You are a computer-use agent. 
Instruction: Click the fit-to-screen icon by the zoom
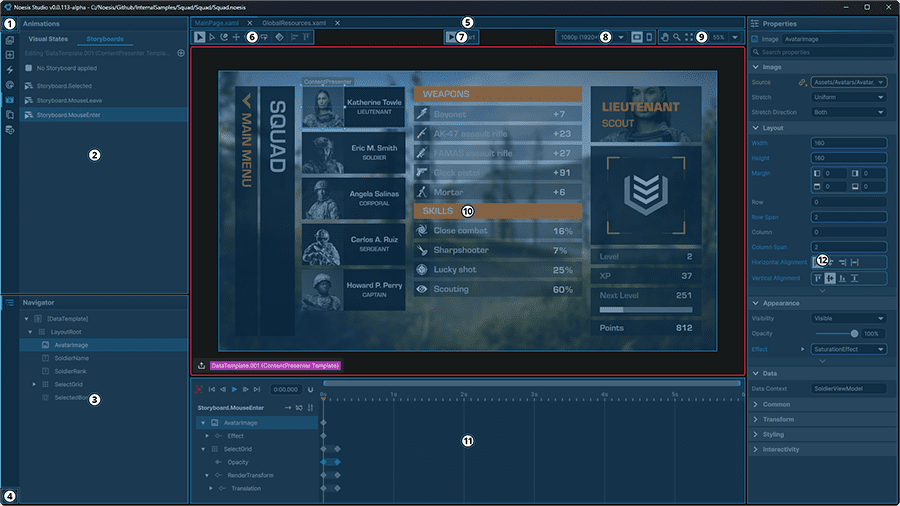point(689,37)
